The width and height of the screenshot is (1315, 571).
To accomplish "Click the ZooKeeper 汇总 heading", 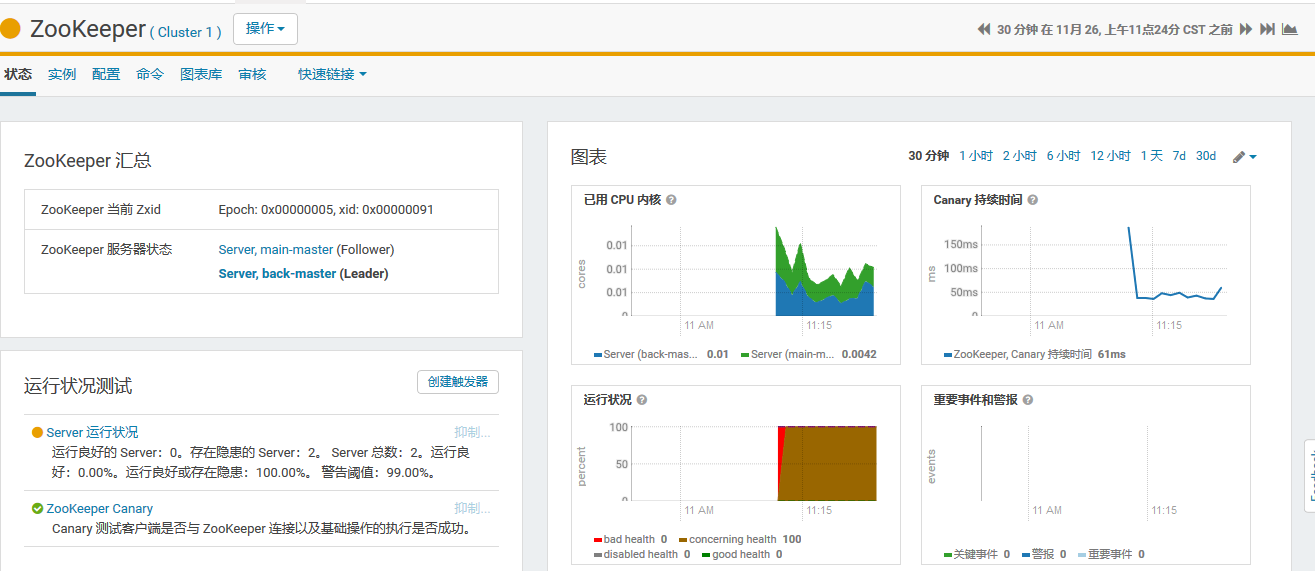I will point(88,161).
